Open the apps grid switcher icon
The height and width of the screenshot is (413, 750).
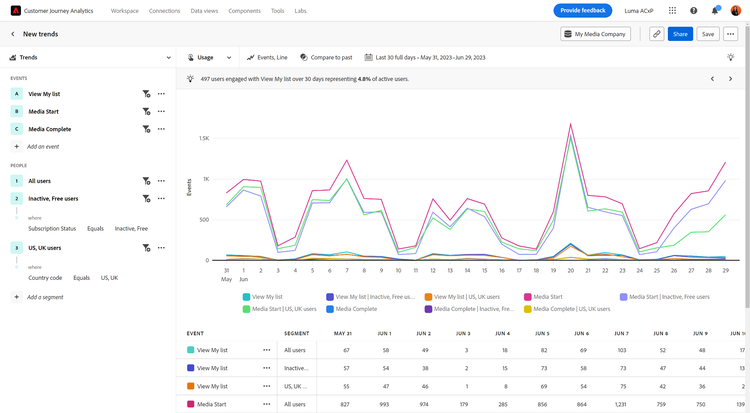click(x=672, y=11)
